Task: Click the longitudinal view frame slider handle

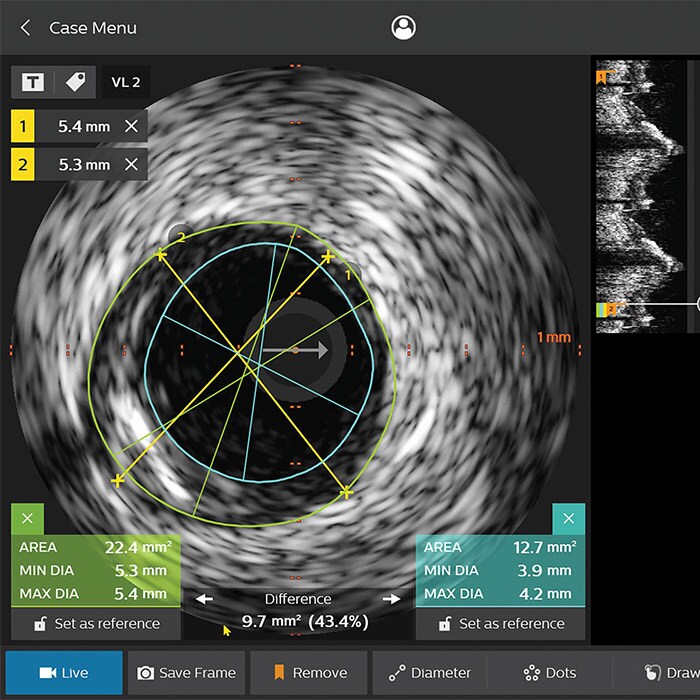Action: pos(698,304)
